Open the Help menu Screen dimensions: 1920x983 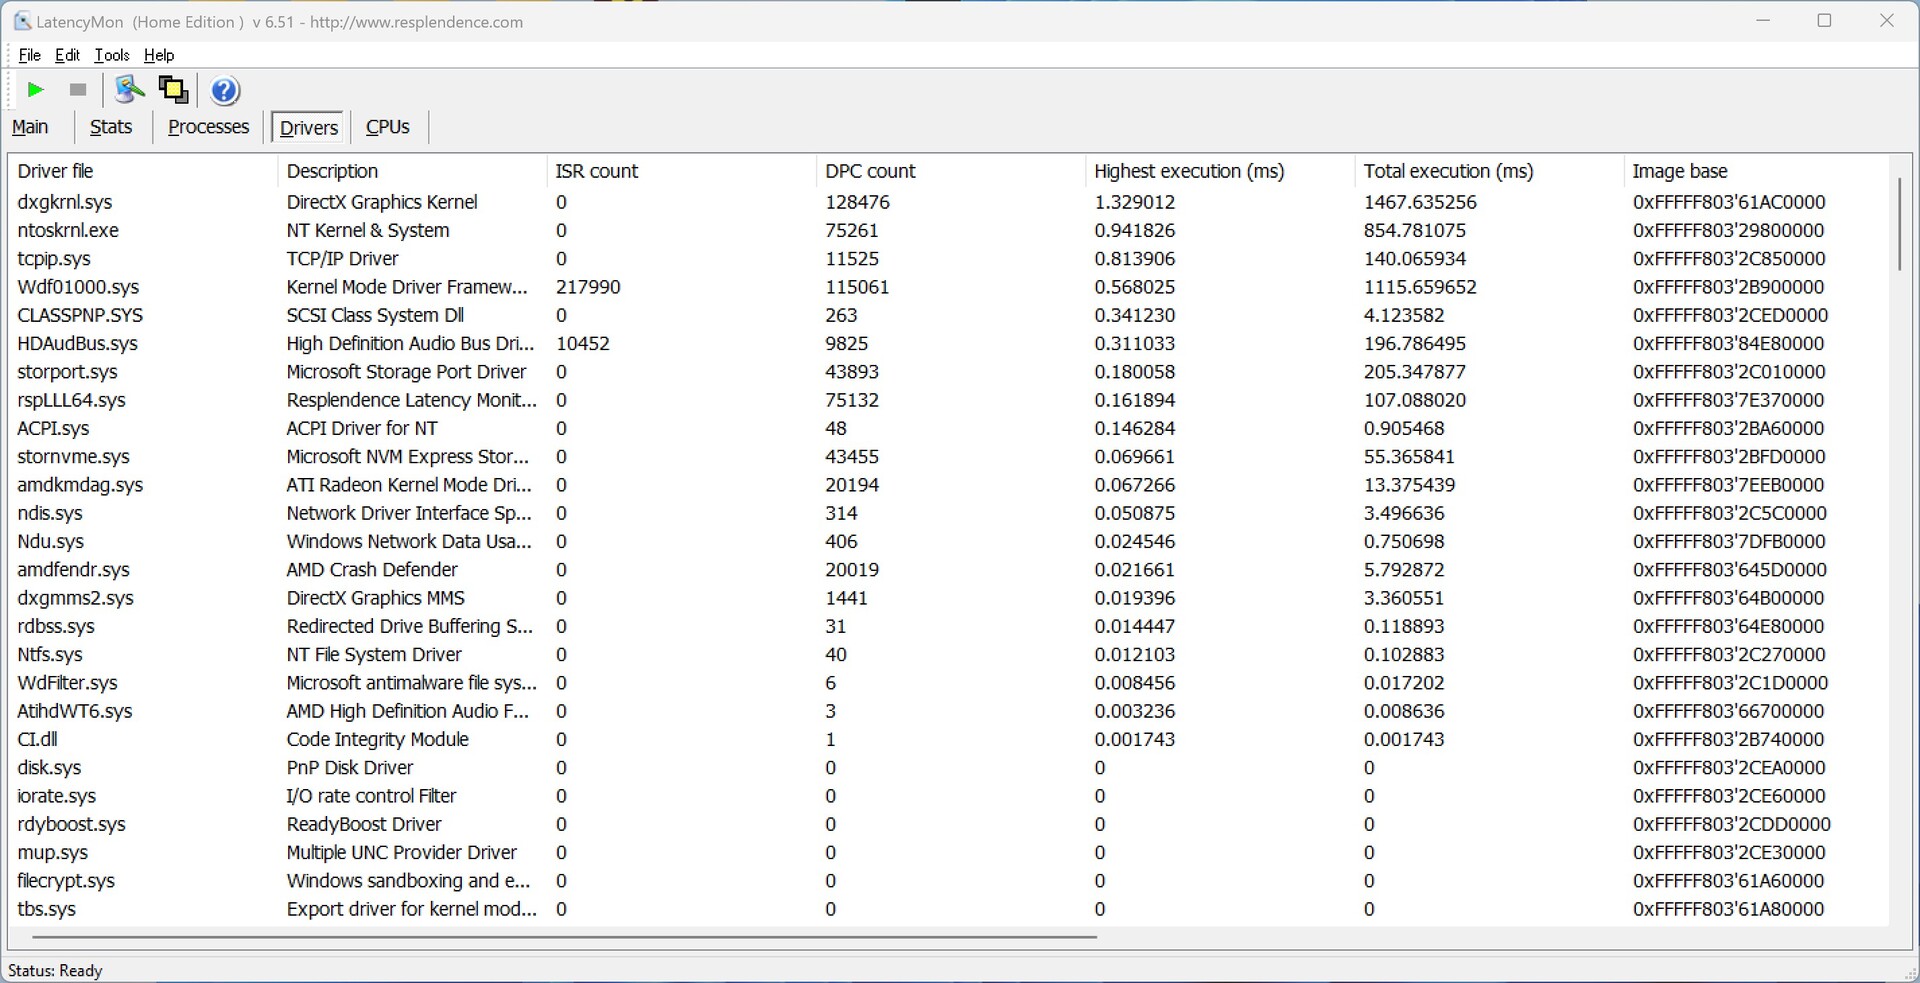(159, 55)
